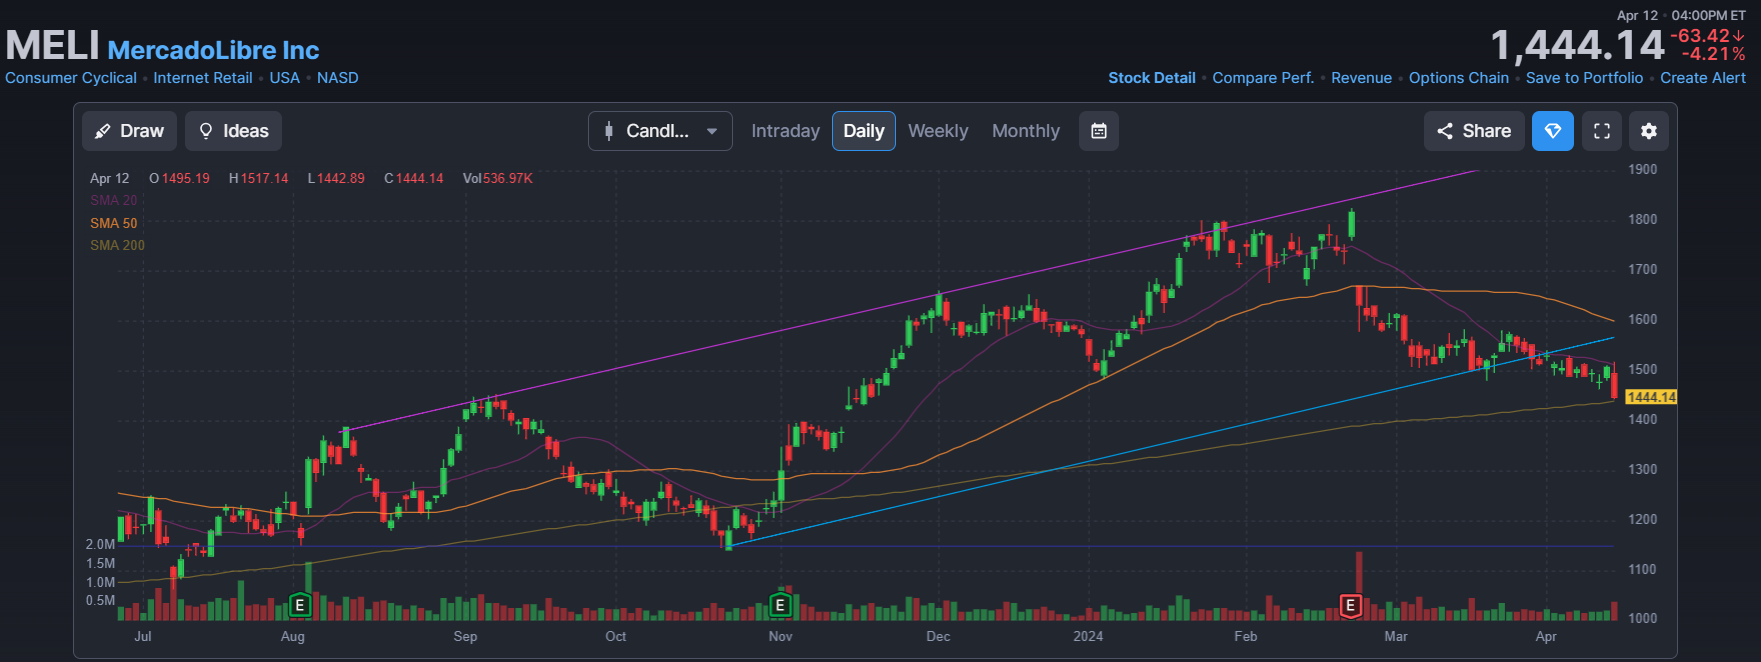The image size is (1761, 662).
Task: Open the USA country link
Action: (285, 78)
